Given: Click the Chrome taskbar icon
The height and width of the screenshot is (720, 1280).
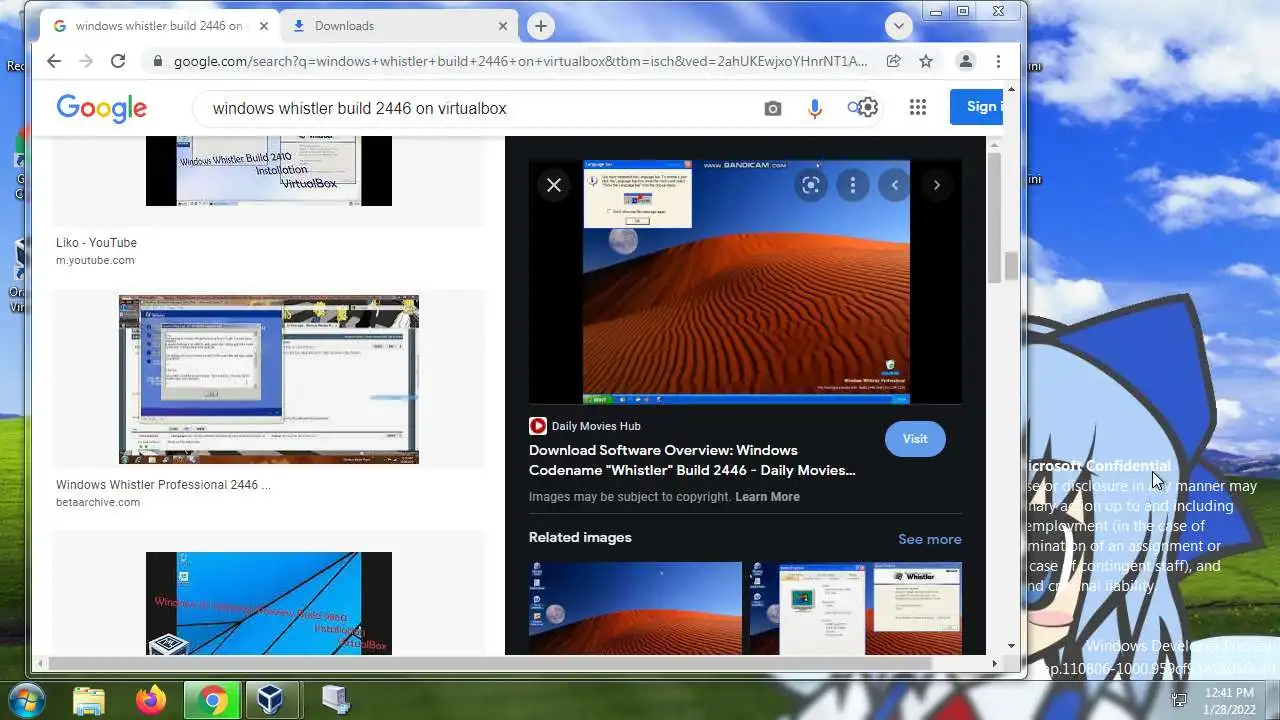Looking at the screenshot, I should tap(212, 699).
